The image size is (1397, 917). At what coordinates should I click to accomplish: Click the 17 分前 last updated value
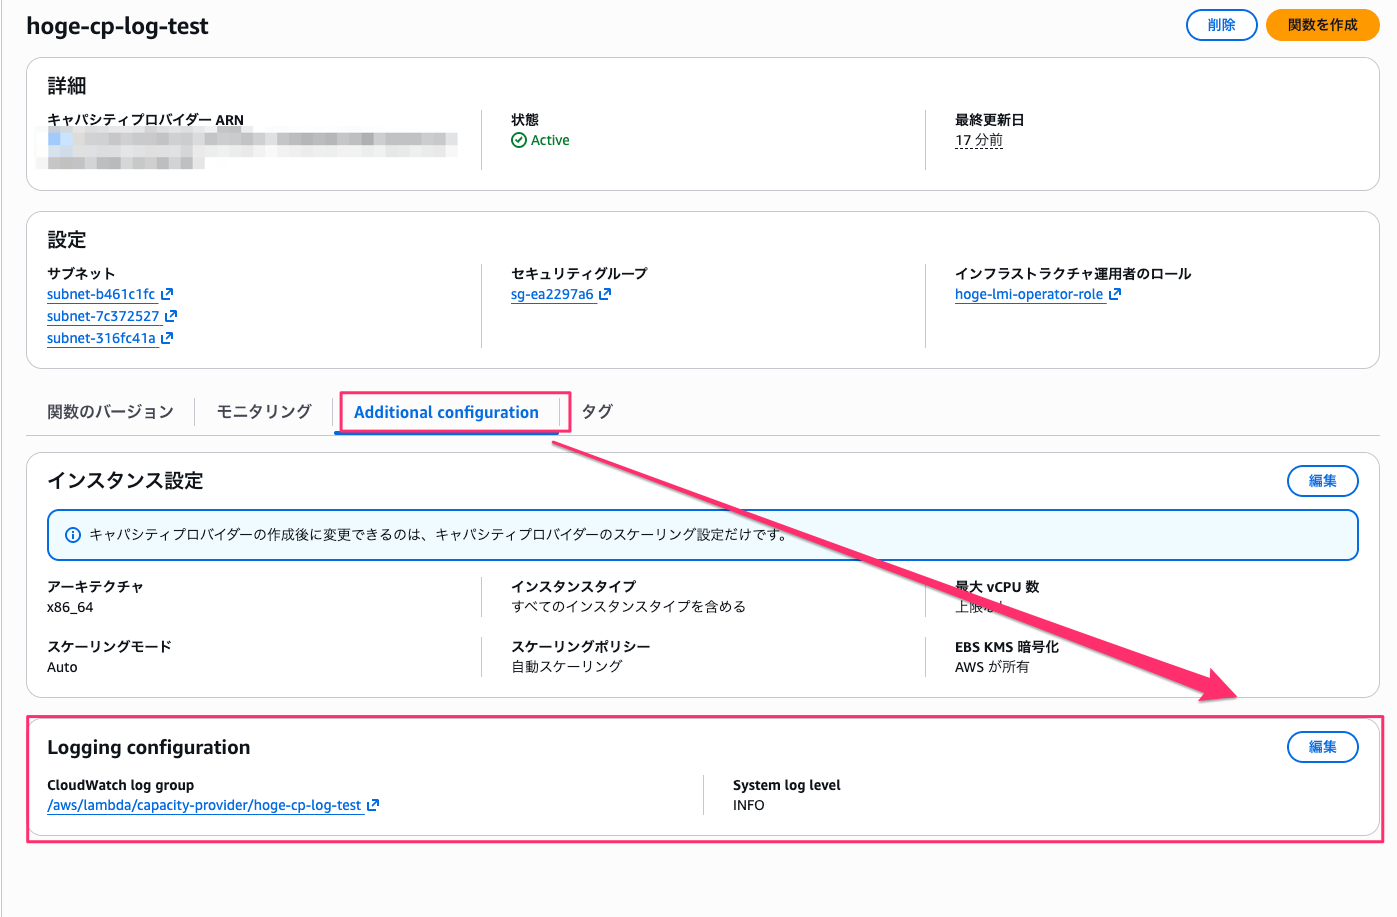click(x=979, y=140)
